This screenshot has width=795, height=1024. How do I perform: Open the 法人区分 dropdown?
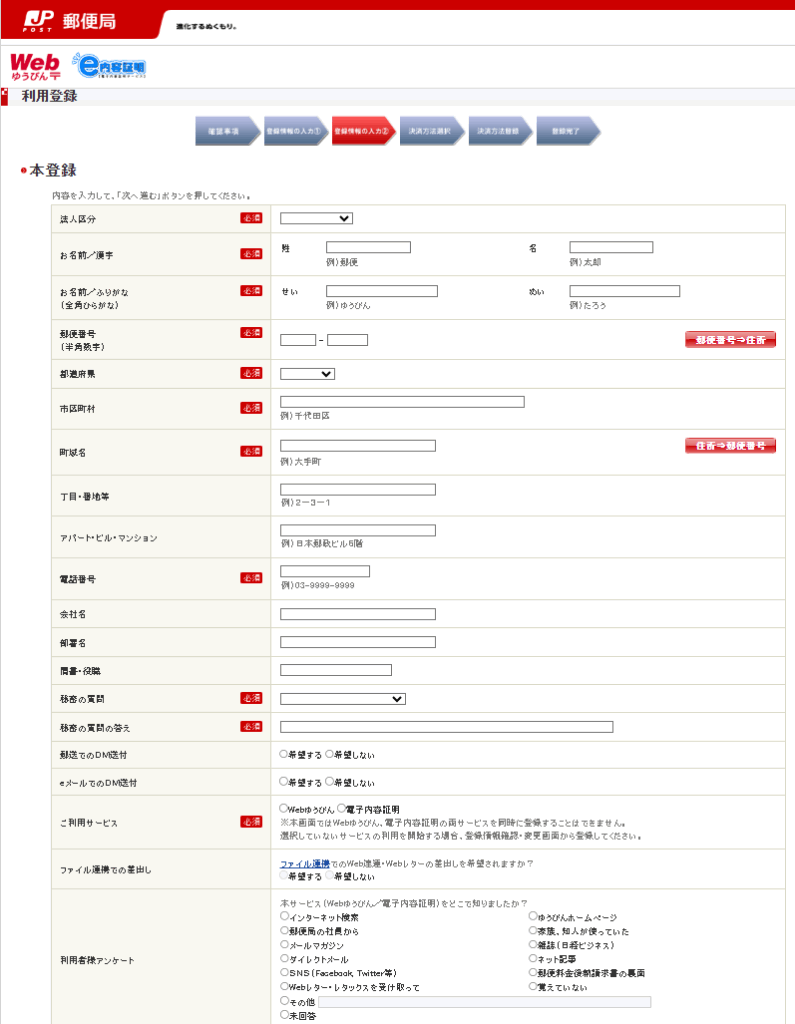(316, 218)
